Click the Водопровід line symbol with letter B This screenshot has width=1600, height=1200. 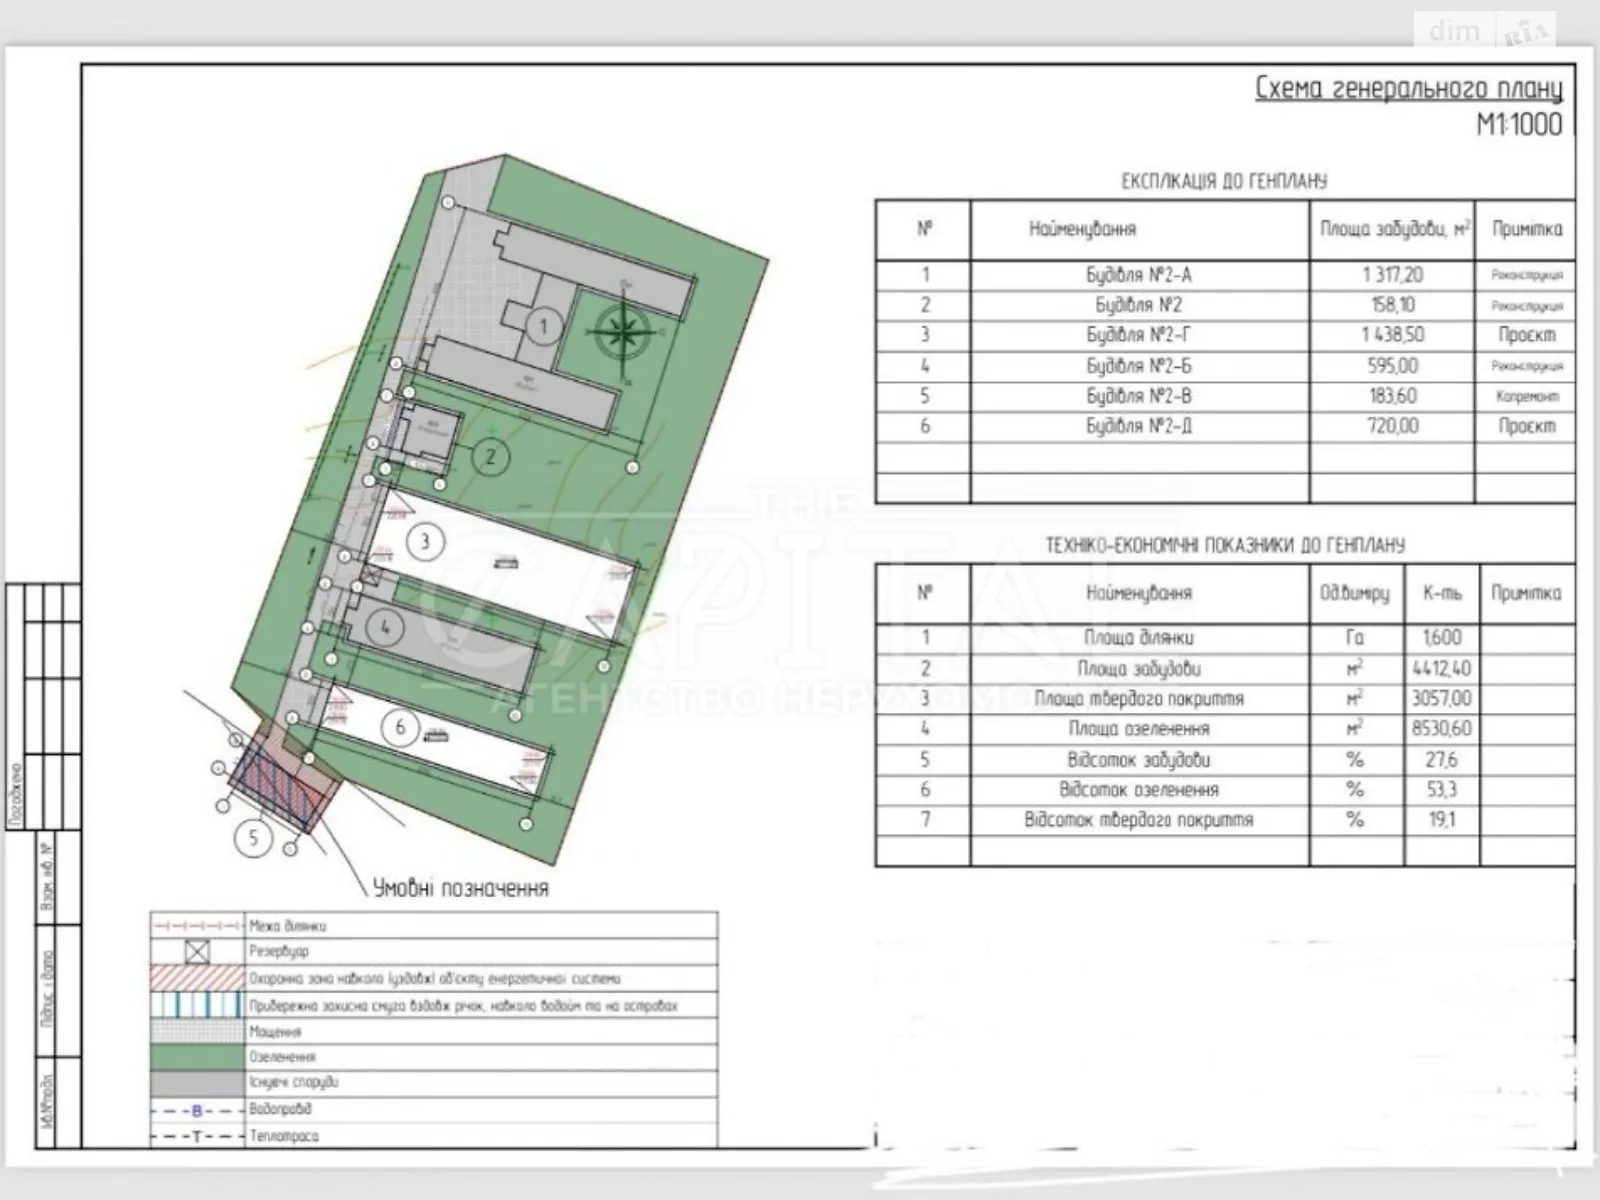coord(197,1110)
